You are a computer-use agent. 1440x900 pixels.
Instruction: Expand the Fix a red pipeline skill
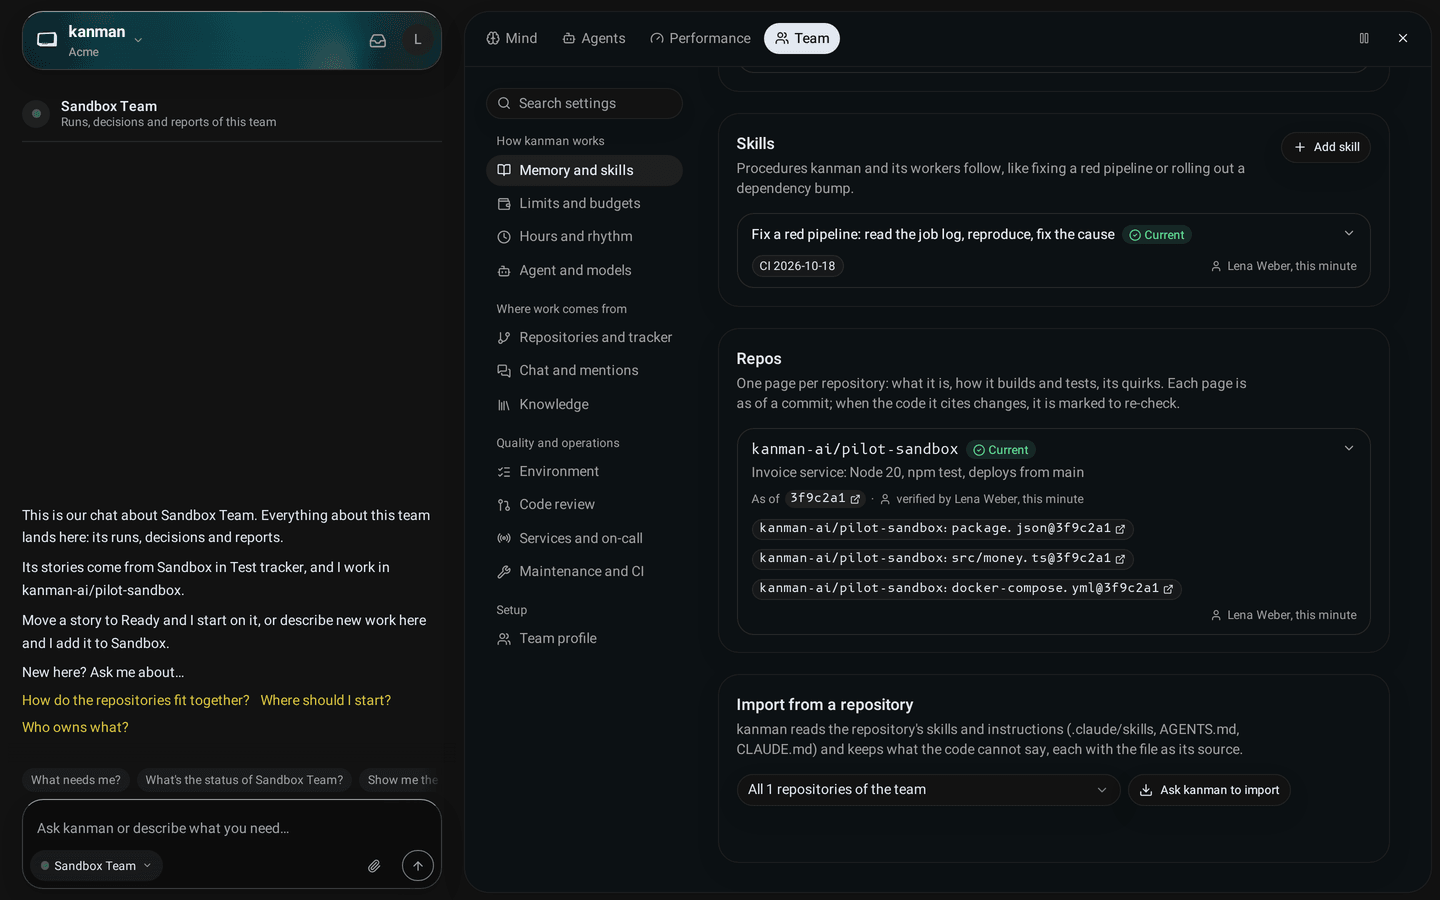(1348, 234)
